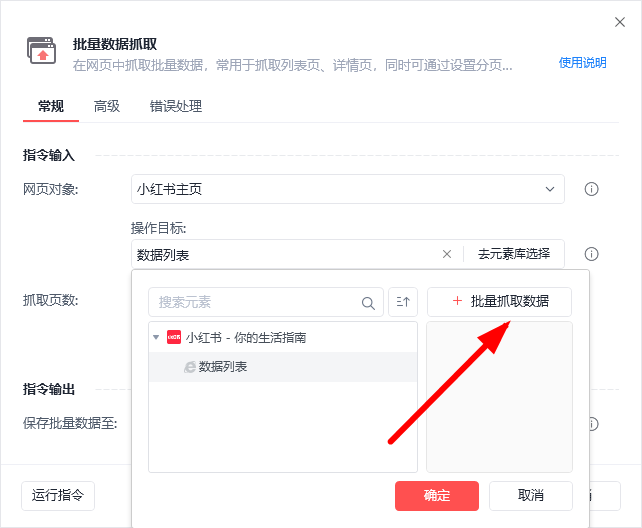Click the 取消 cancel button

pyautogui.click(x=531, y=496)
